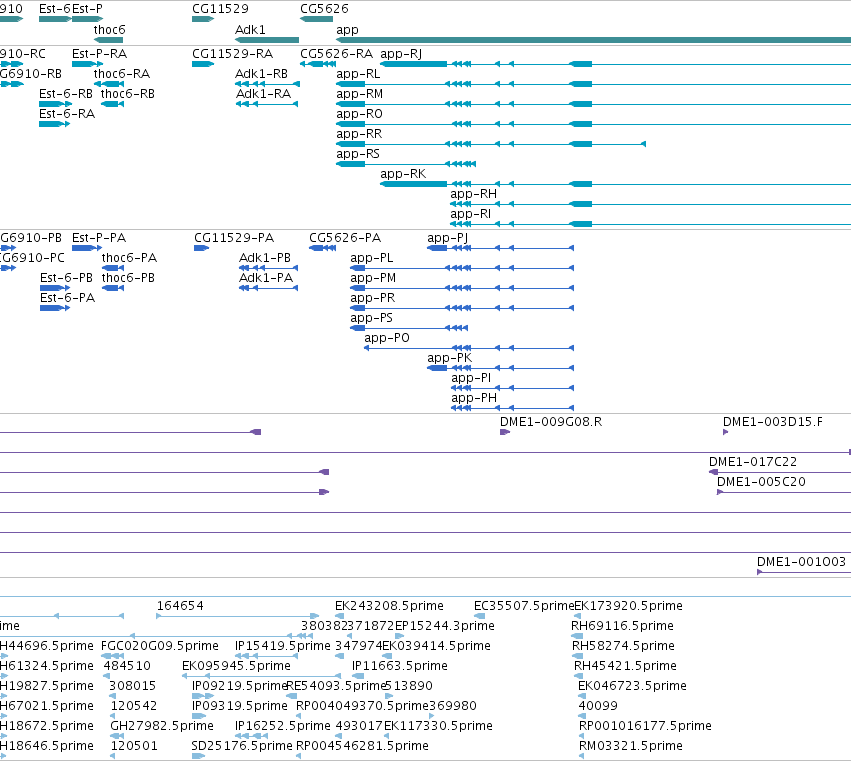Open the DME1-017C22 BAC label

[753, 462]
